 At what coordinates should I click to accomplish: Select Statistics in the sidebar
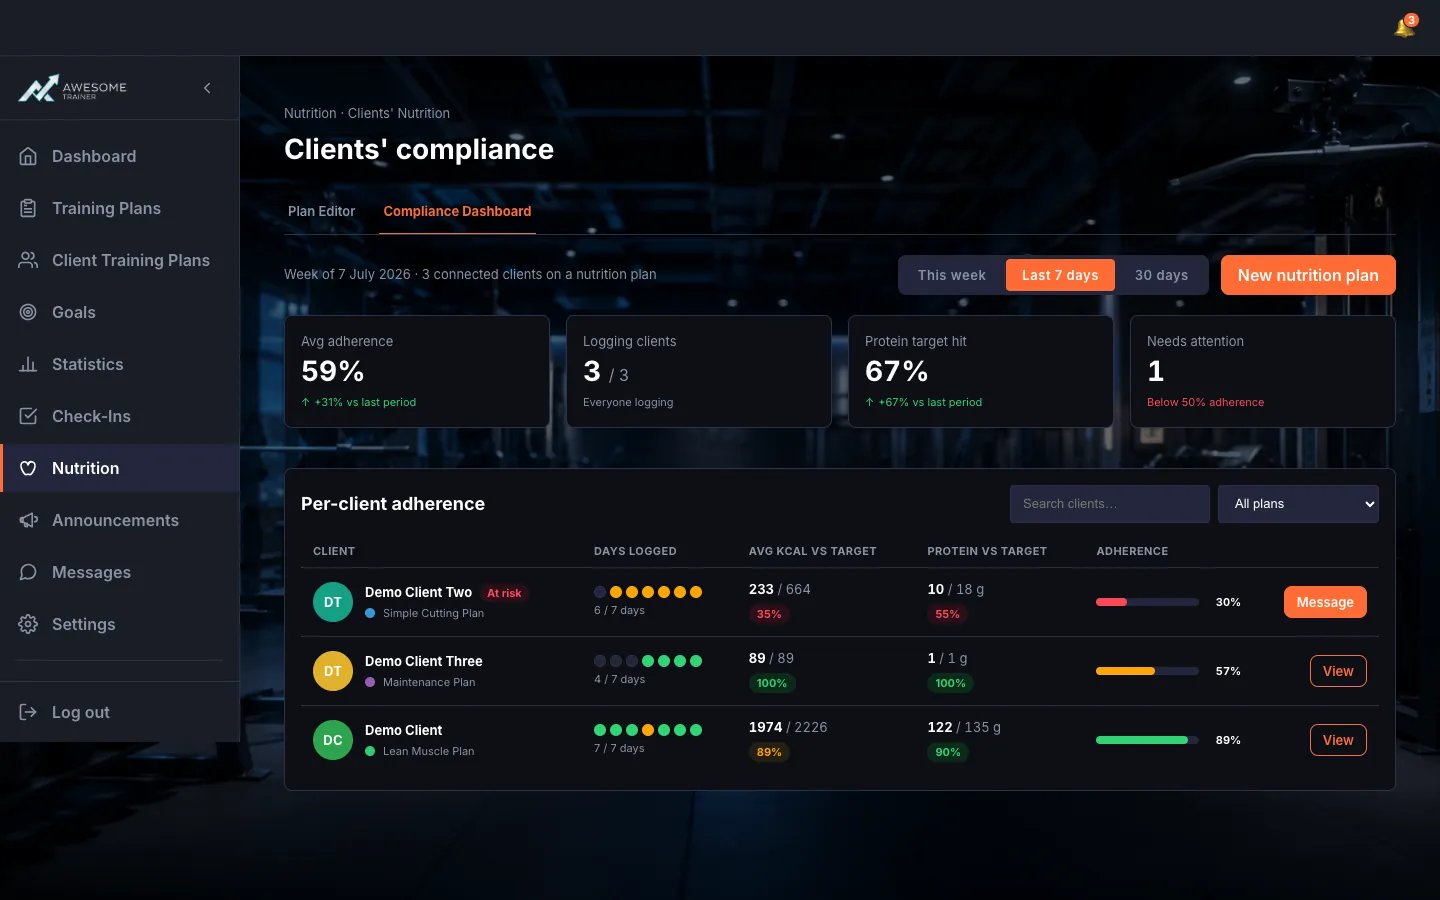pyautogui.click(x=120, y=364)
